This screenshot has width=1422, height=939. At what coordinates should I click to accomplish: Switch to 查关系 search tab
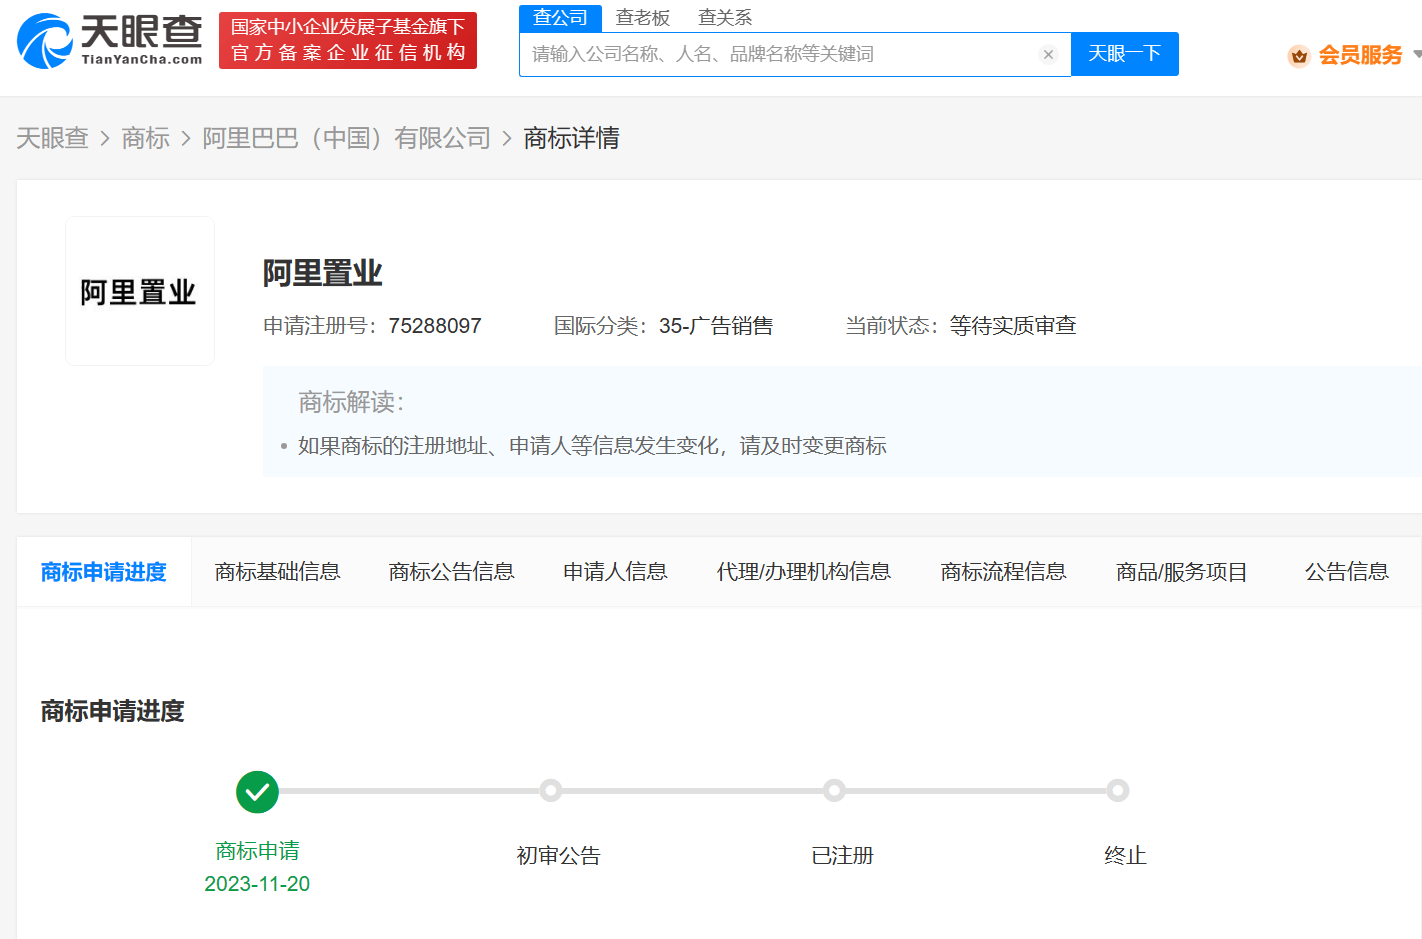click(x=724, y=18)
